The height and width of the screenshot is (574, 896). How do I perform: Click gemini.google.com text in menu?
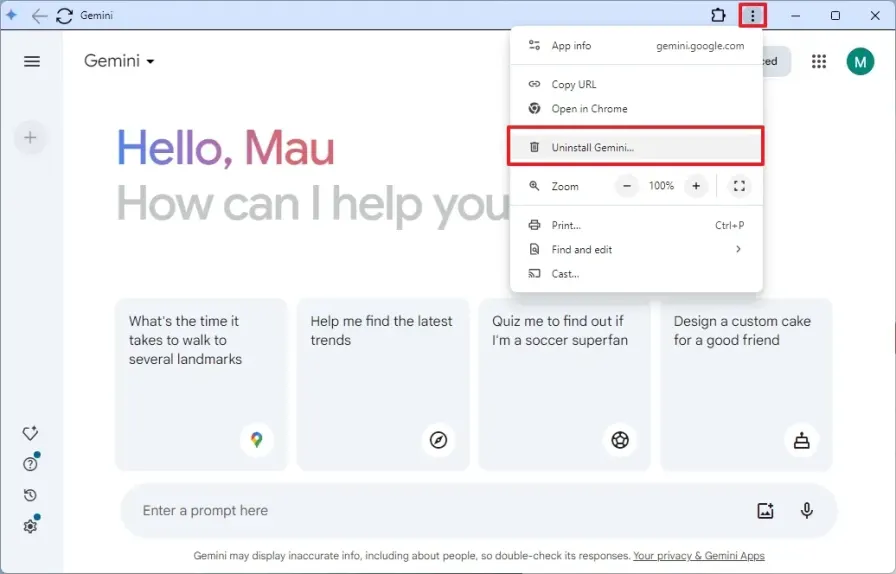tap(700, 46)
